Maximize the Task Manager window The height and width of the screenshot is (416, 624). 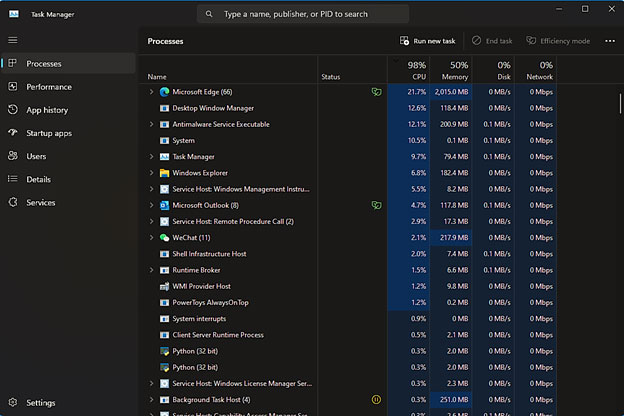pyautogui.click(x=585, y=9)
